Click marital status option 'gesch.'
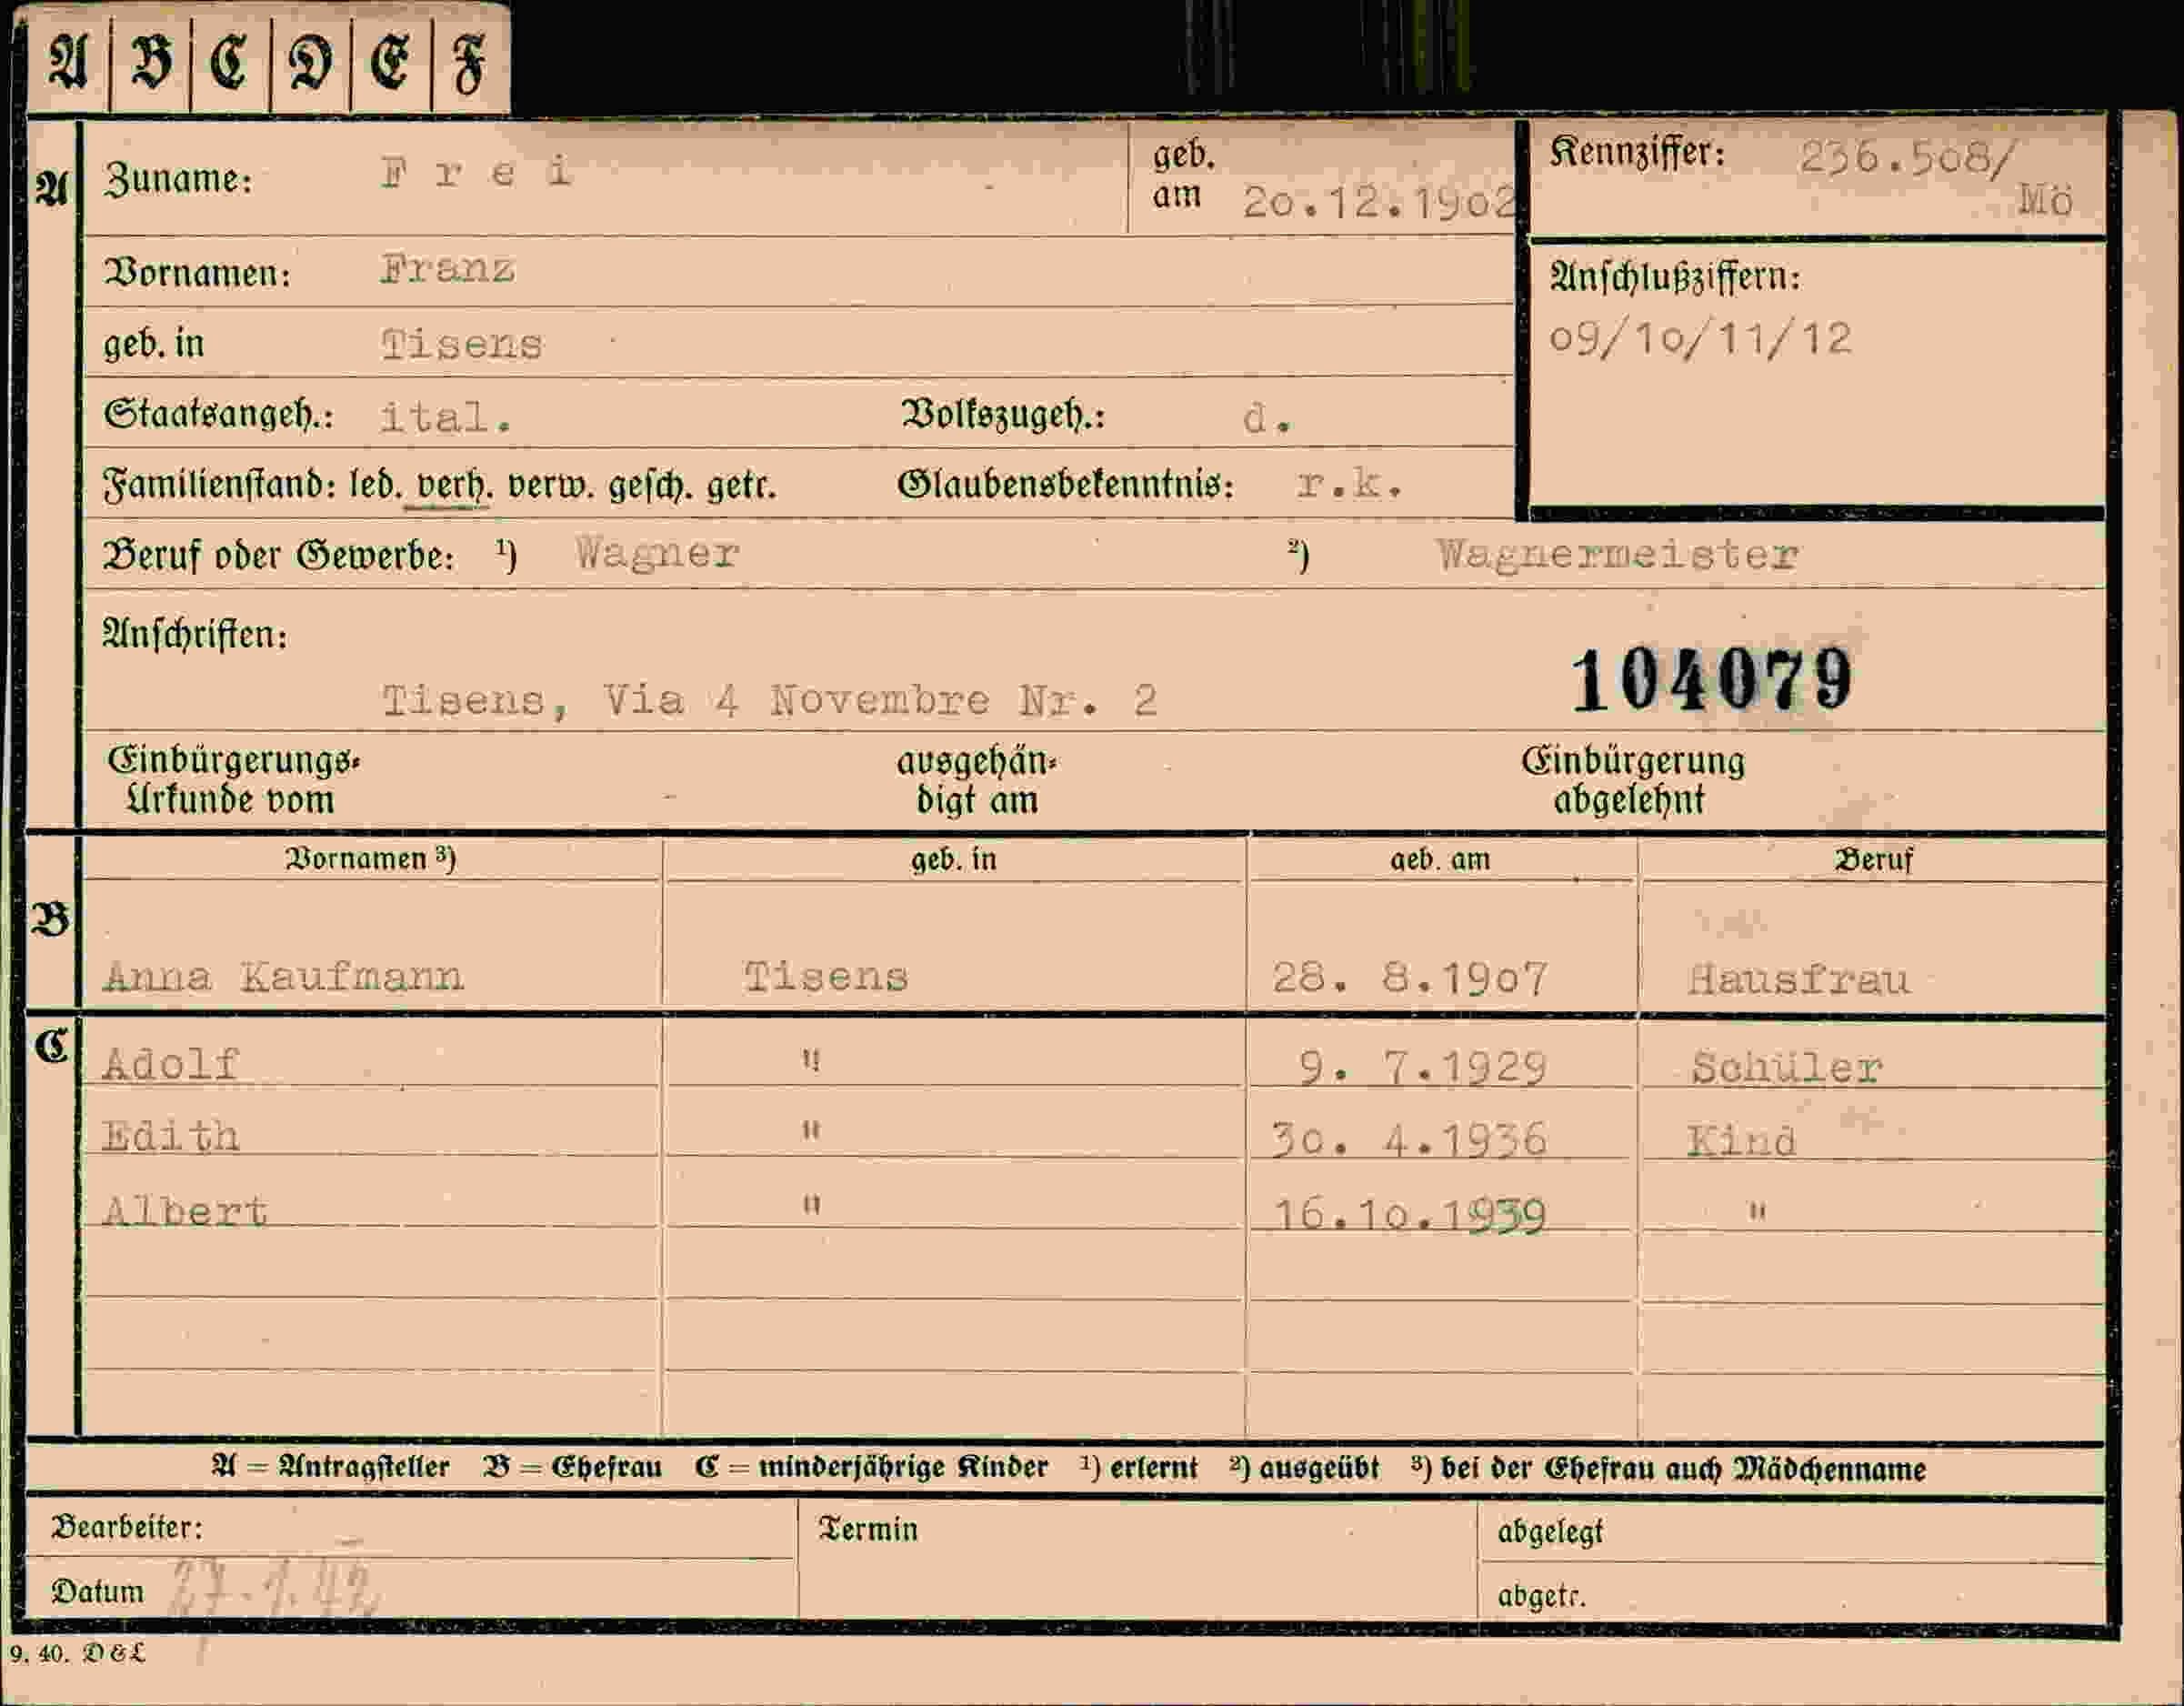The height and width of the screenshot is (1706, 2184). pyautogui.click(x=650, y=486)
